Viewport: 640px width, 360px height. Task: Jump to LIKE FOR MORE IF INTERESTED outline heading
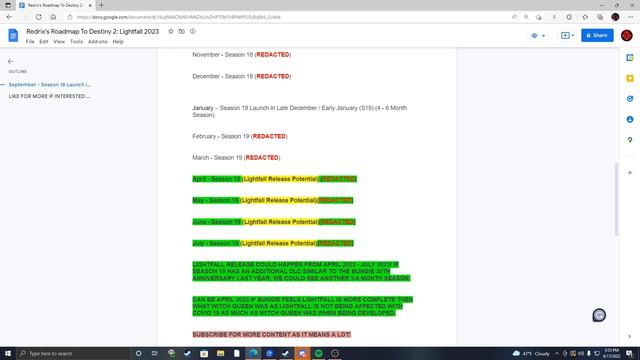click(49, 96)
